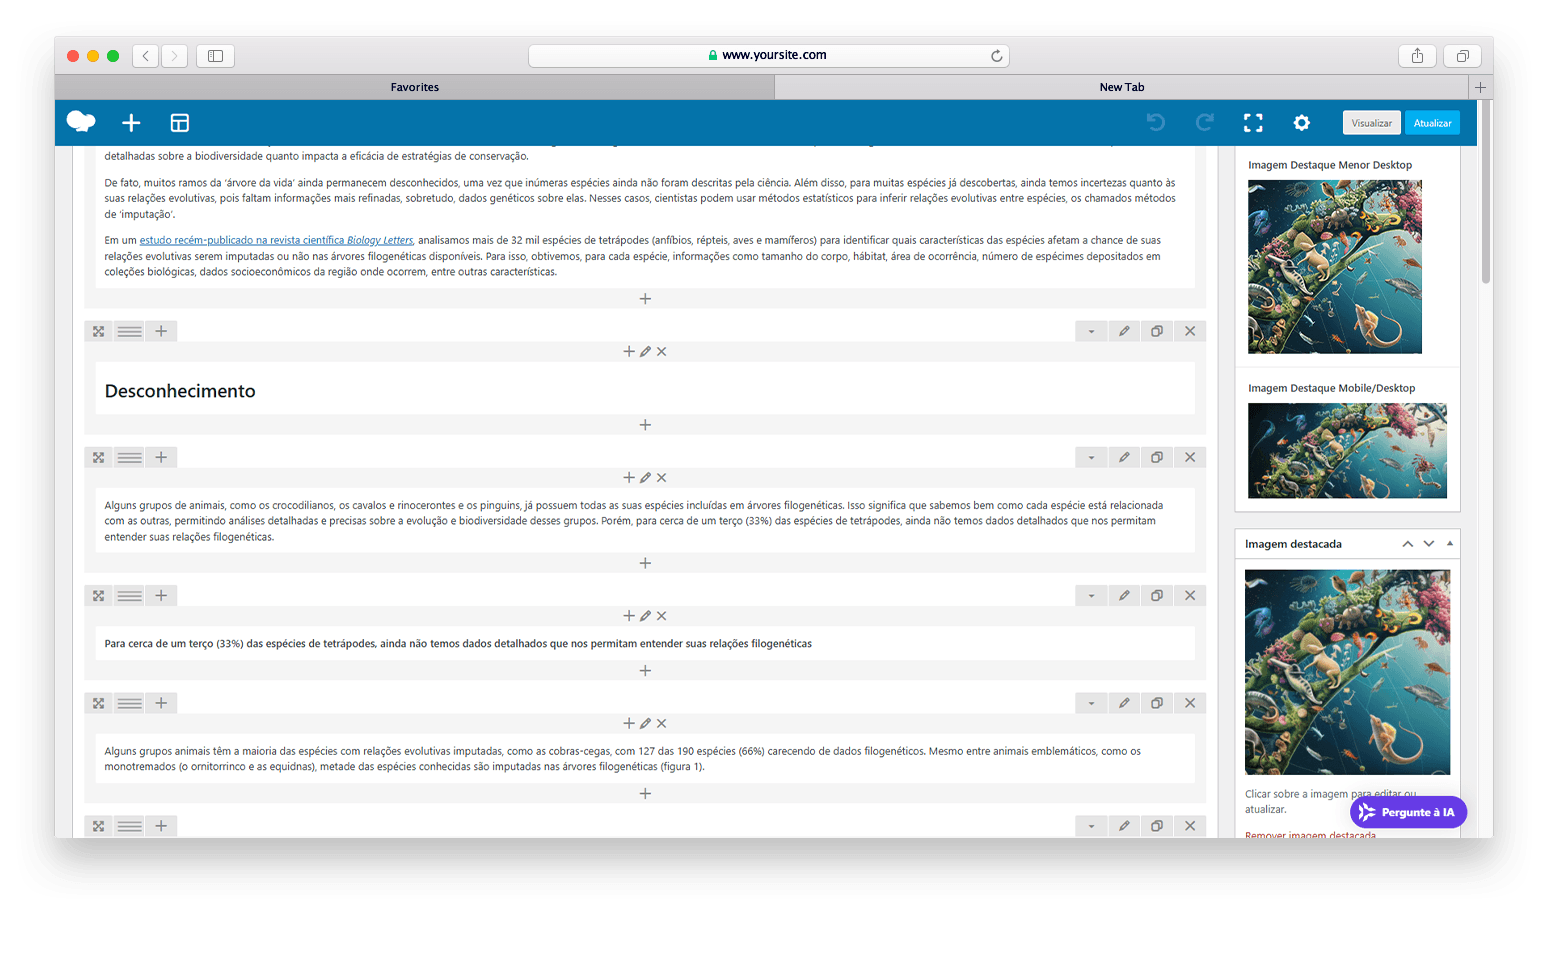This screenshot has height=972, width=1560.
Task: Open the Biology Letters study link
Action: (x=276, y=240)
